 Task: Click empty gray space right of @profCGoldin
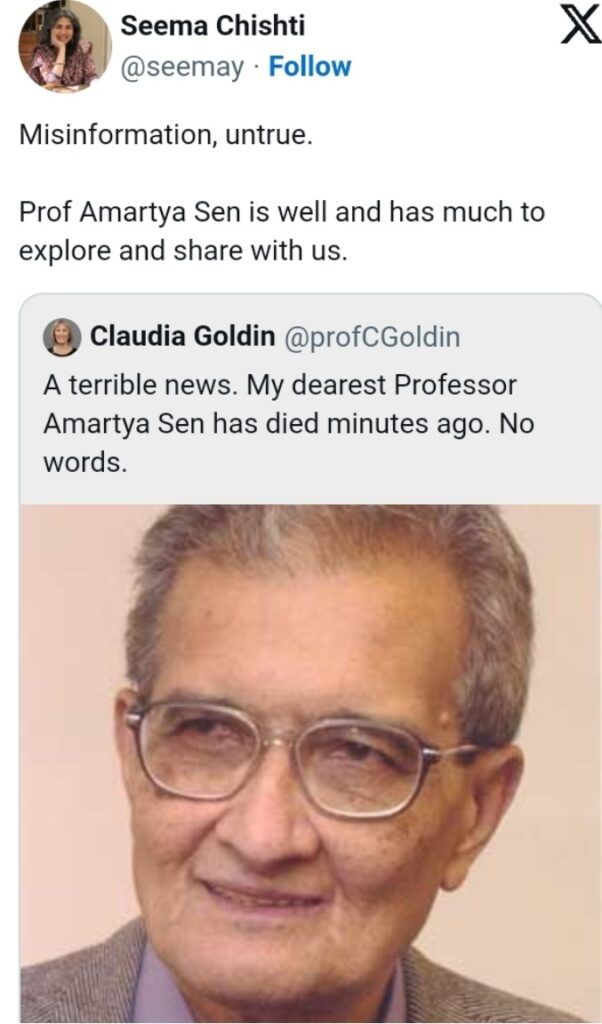(530, 337)
